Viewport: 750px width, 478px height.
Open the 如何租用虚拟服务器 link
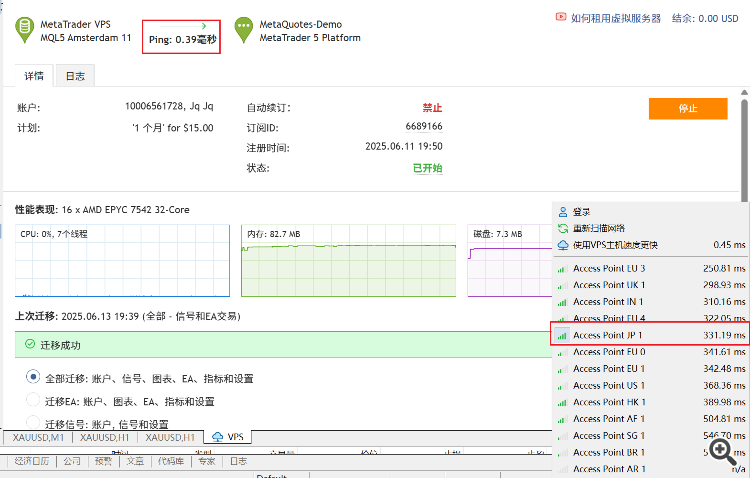616,18
